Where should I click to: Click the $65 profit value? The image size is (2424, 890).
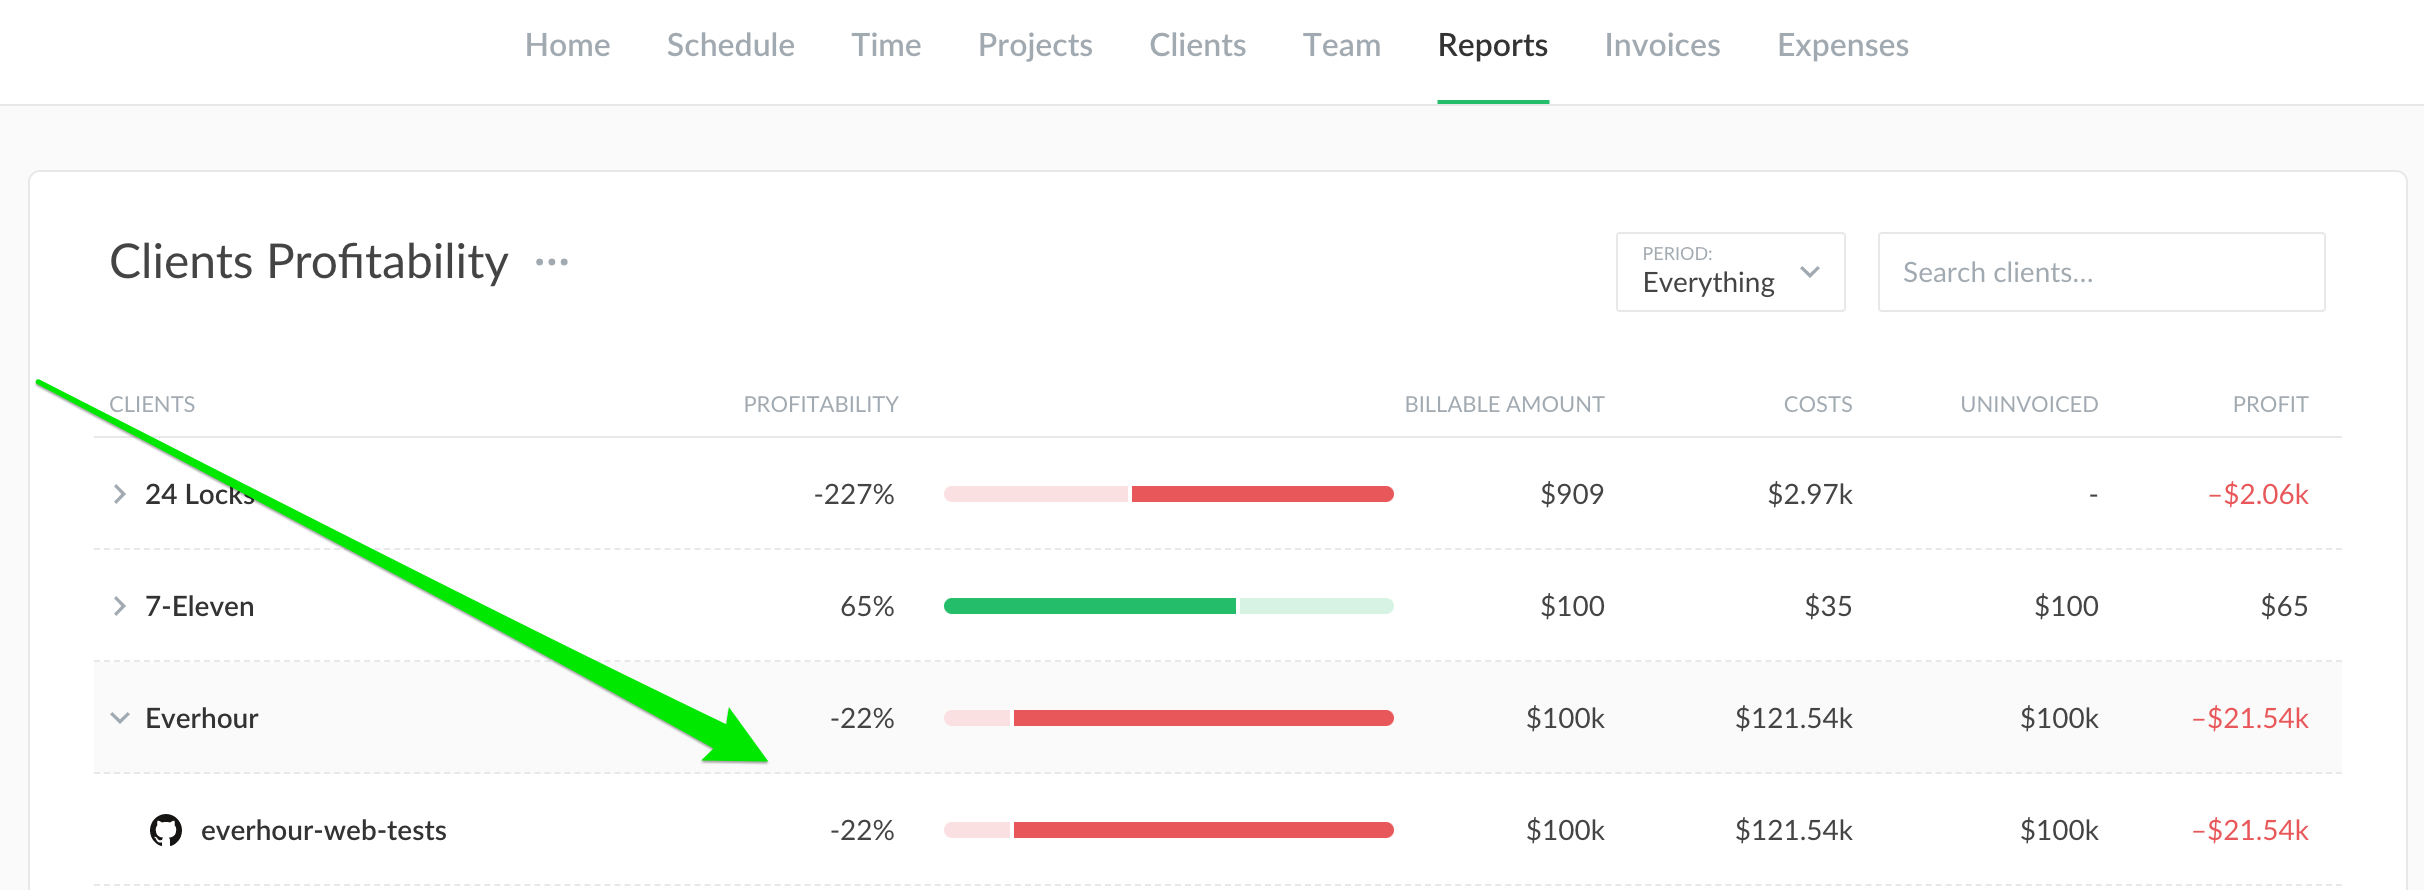pos(2284,606)
